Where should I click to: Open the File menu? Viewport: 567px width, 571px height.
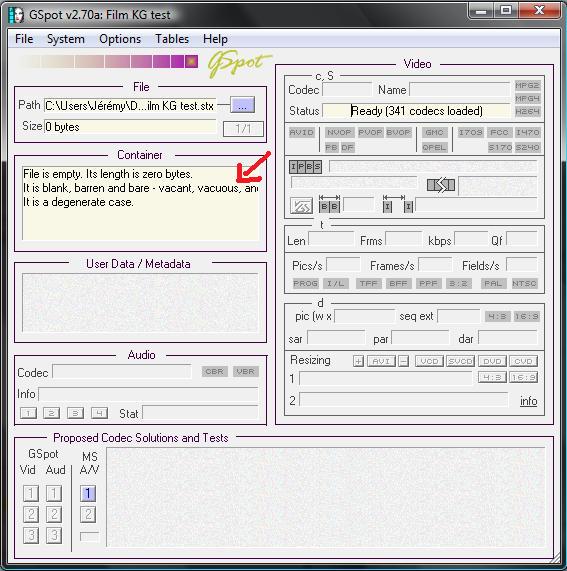[x=24, y=39]
